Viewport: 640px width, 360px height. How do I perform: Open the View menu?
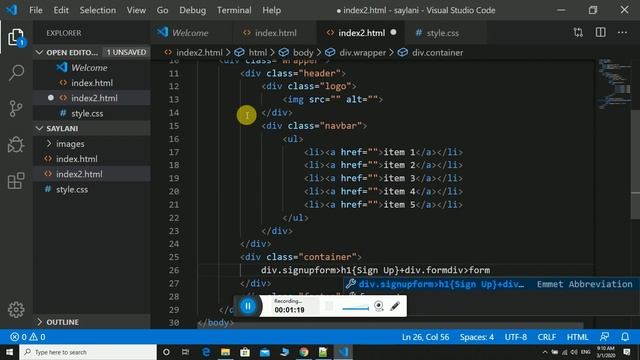[136, 10]
